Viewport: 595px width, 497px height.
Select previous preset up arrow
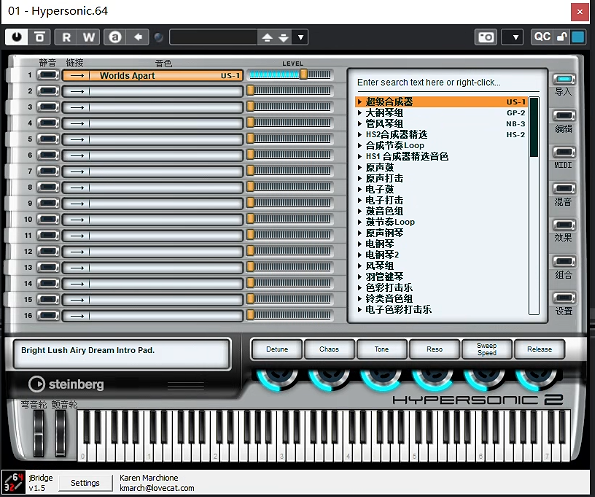(x=267, y=37)
